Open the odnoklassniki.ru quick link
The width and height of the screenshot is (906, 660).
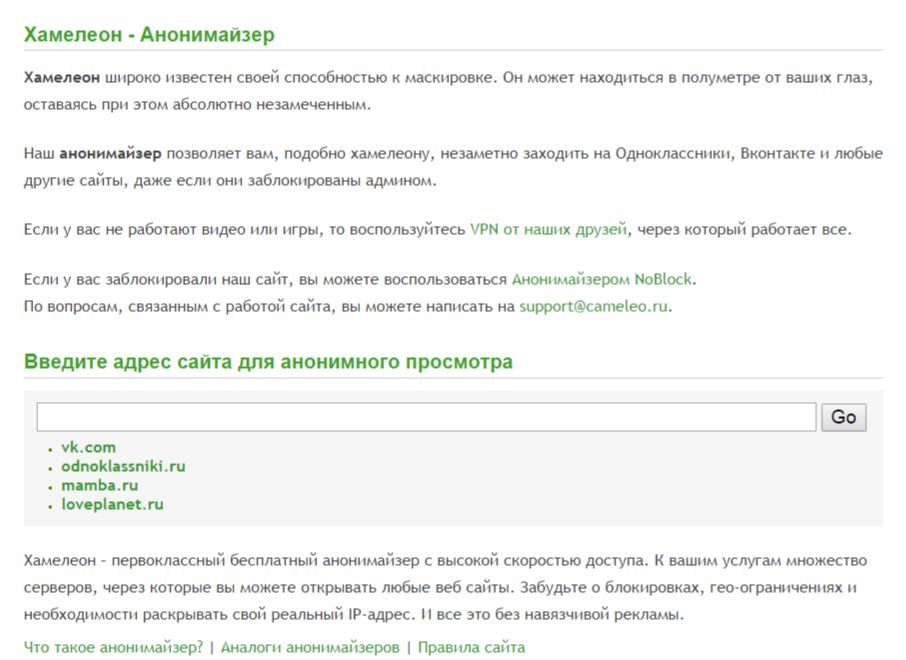123,466
